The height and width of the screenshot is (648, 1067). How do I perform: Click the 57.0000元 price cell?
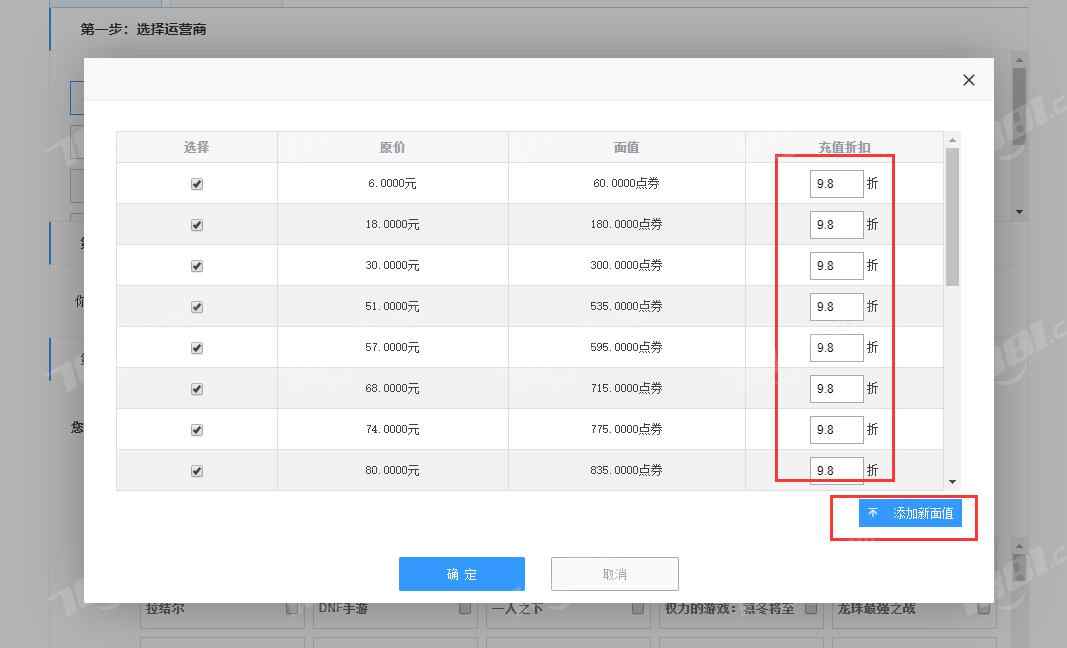pos(393,347)
